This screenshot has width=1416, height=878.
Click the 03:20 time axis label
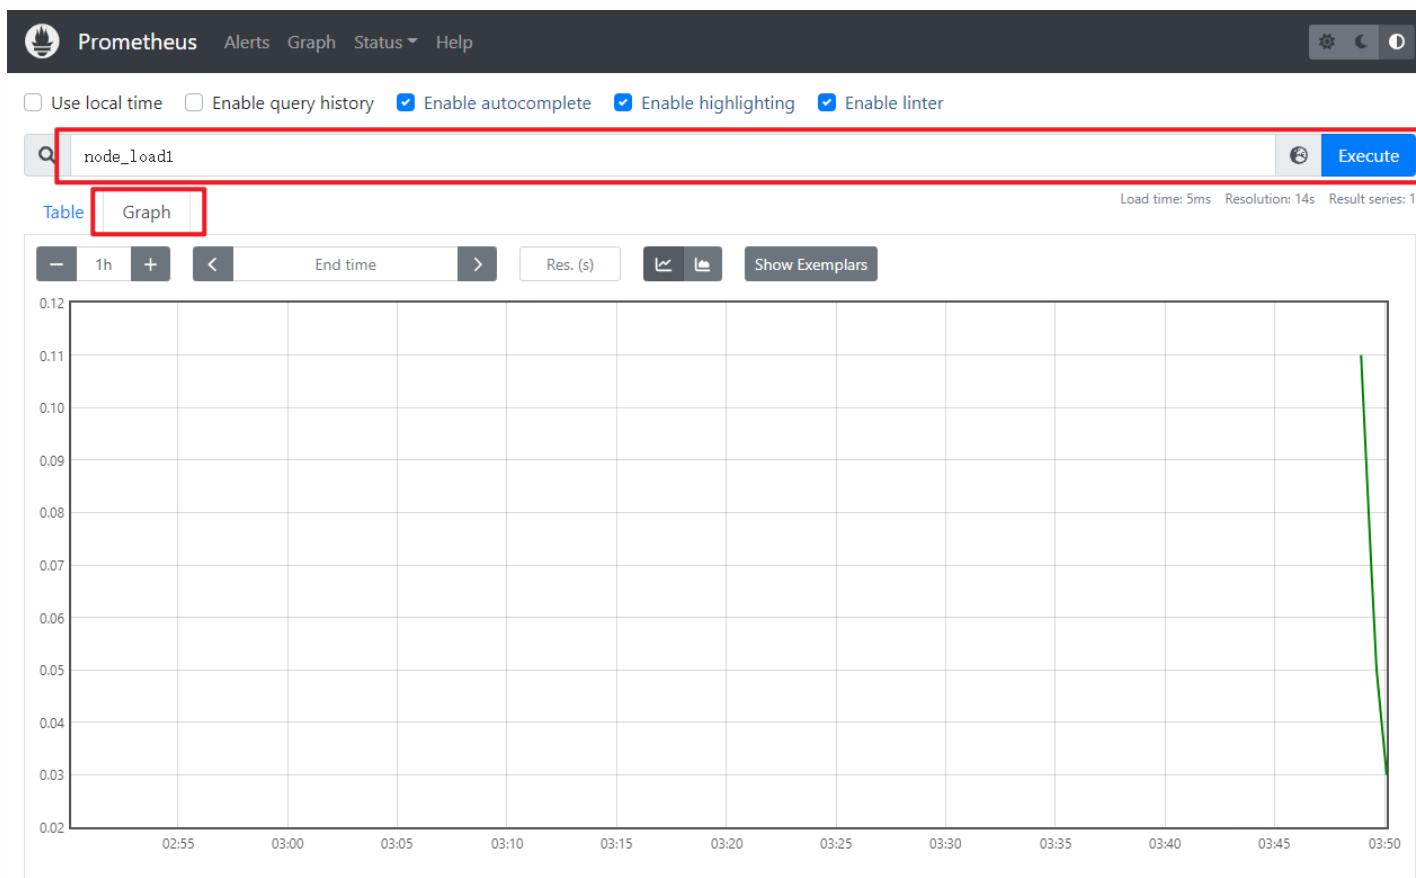coord(727,844)
